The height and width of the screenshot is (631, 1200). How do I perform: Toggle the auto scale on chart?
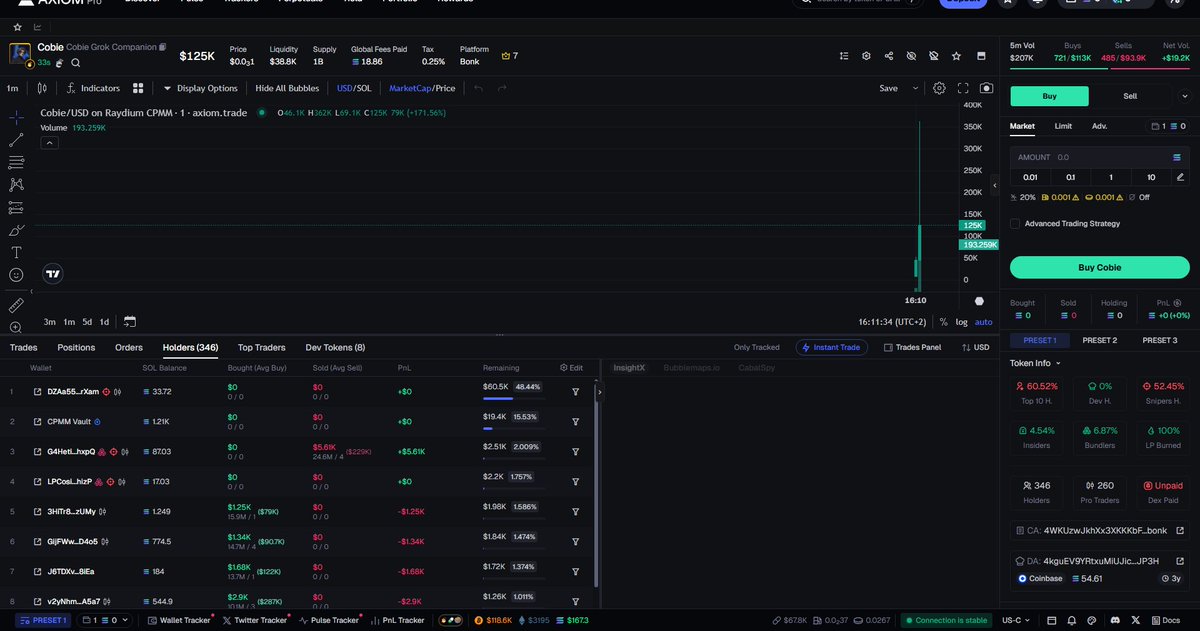[x=983, y=321]
